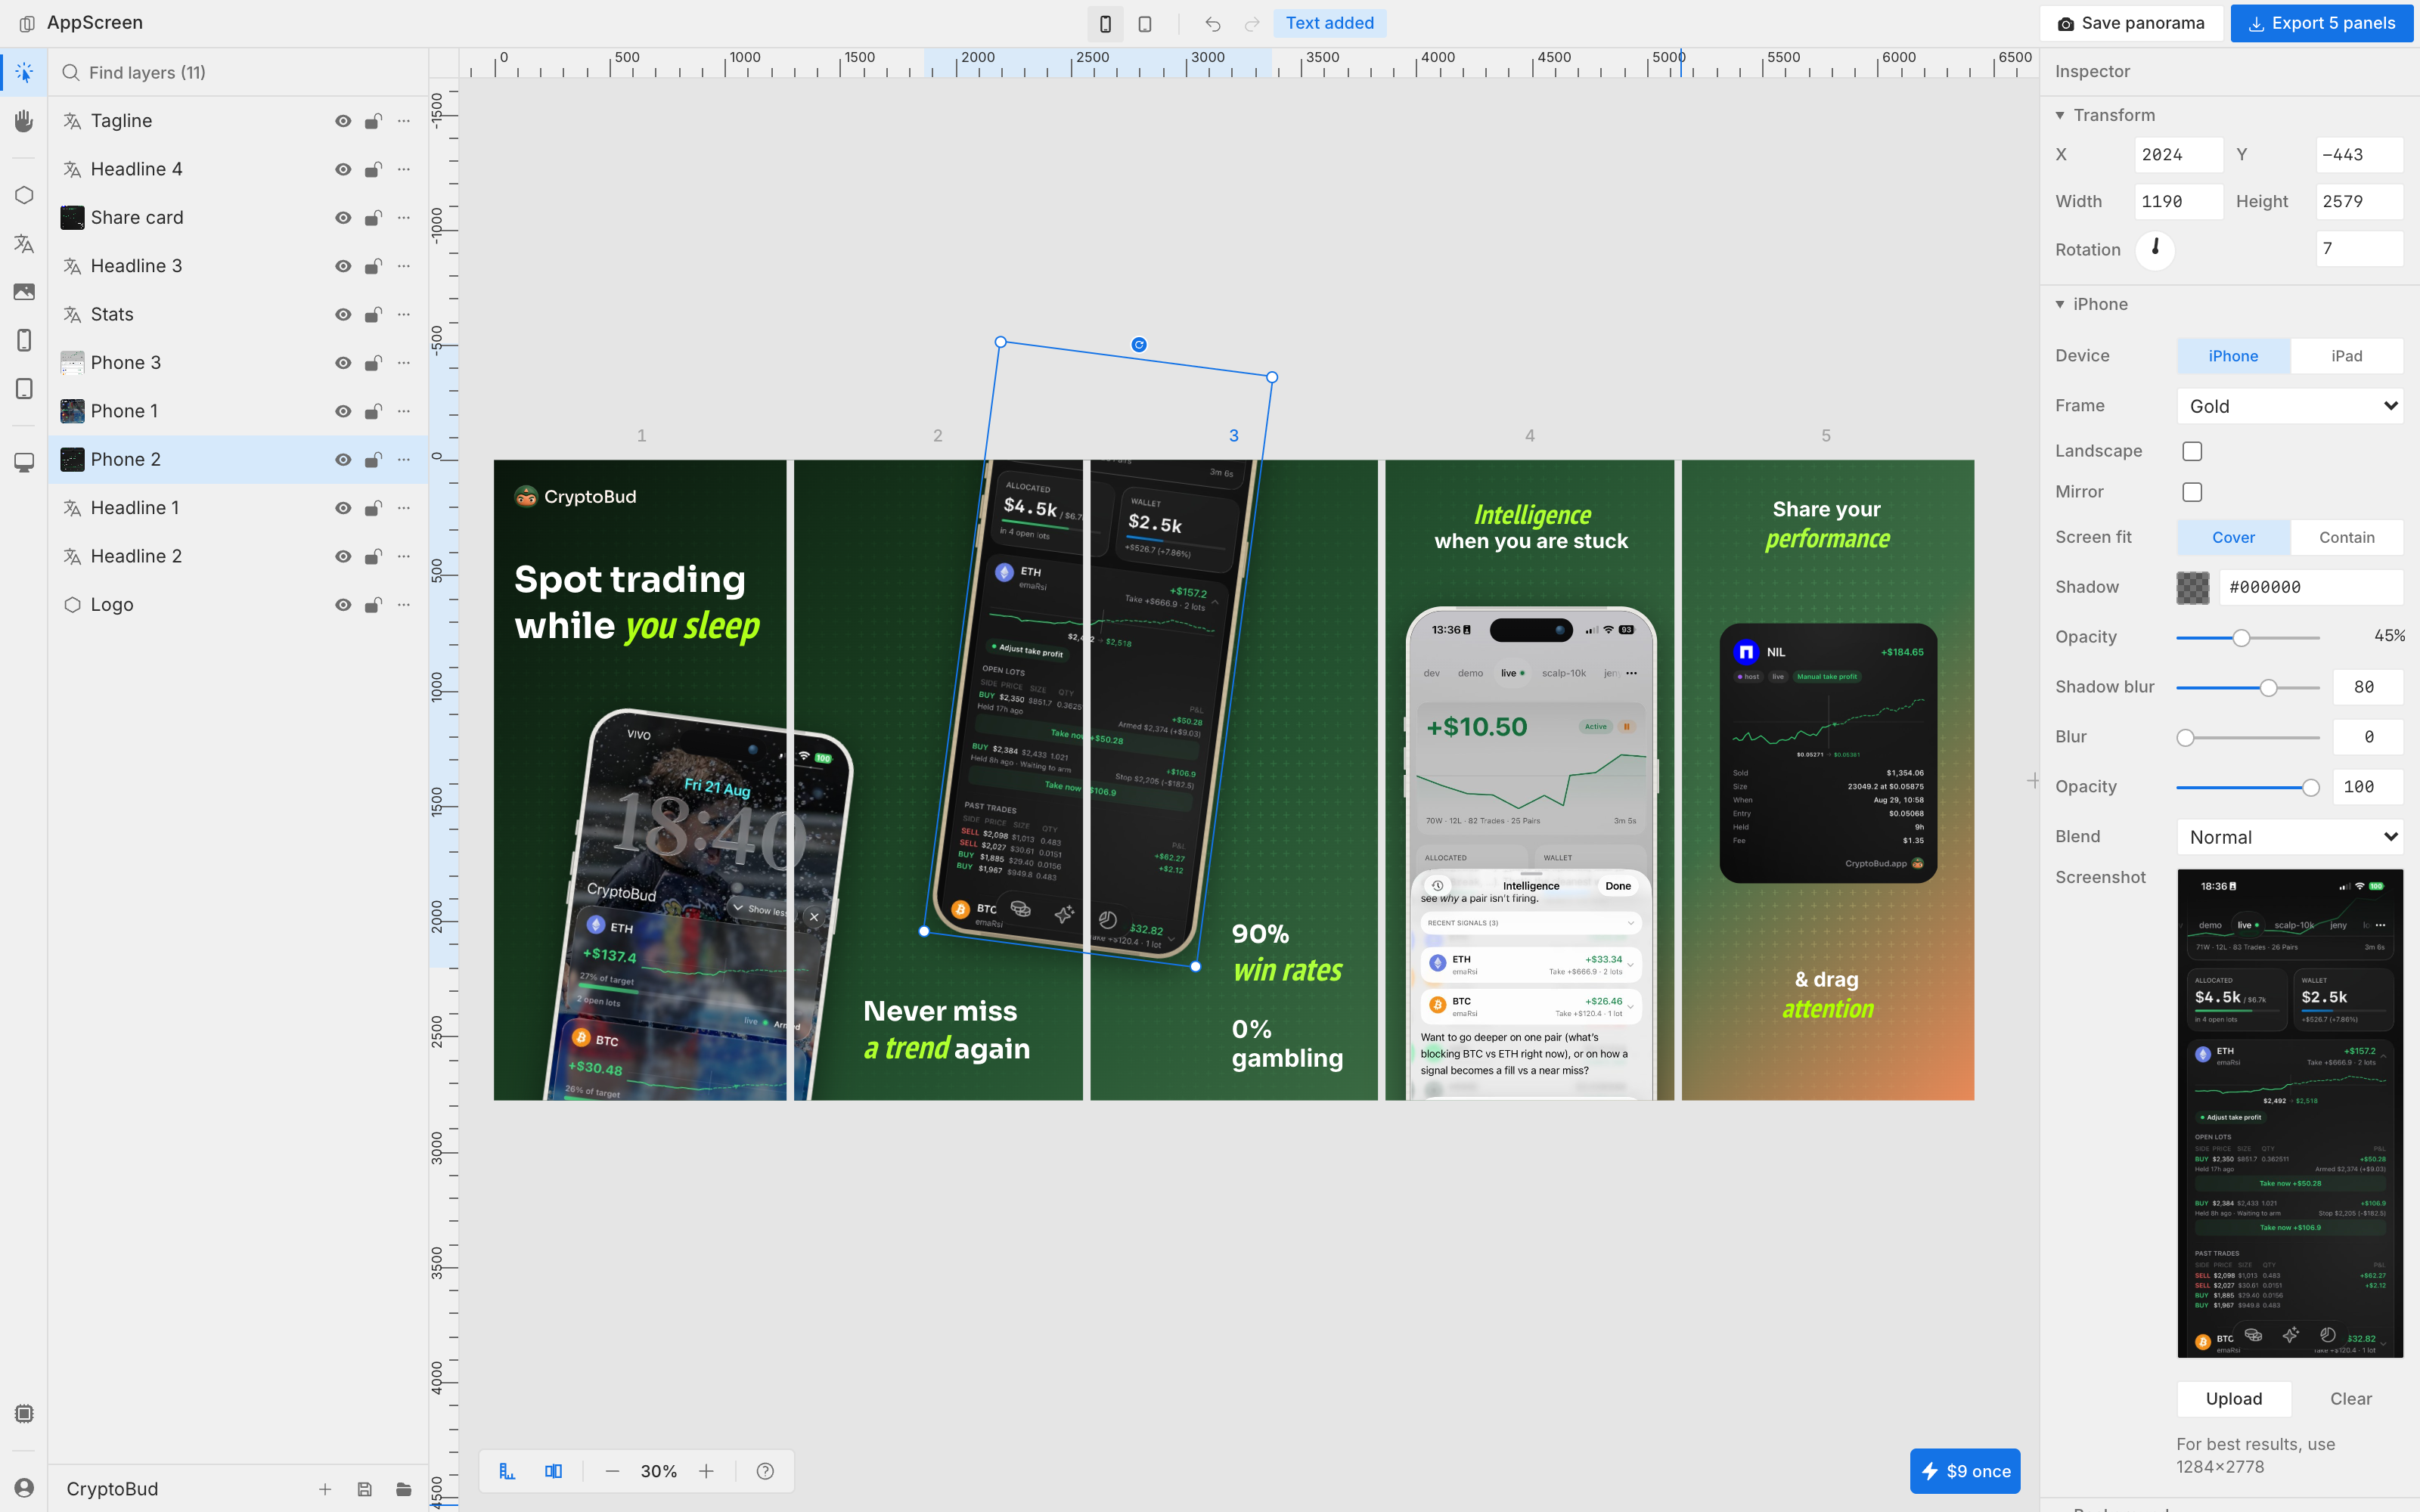2420x1512 pixels.
Task: Select the pointer/select tool in left toolbar
Action: 24,72
